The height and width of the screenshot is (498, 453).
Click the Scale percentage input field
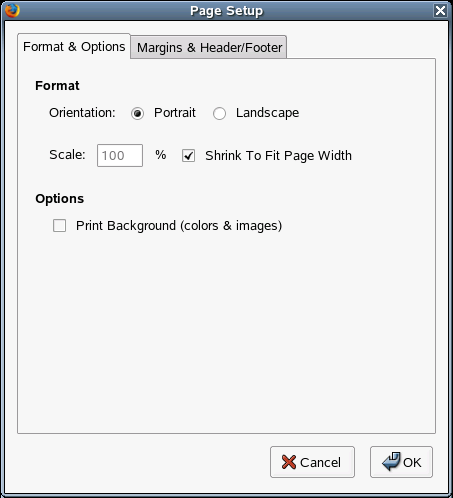120,155
